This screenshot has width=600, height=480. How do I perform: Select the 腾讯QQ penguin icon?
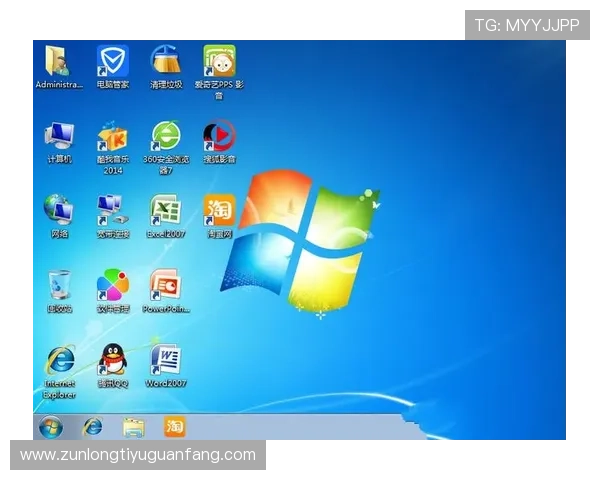[x=112, y=360]
